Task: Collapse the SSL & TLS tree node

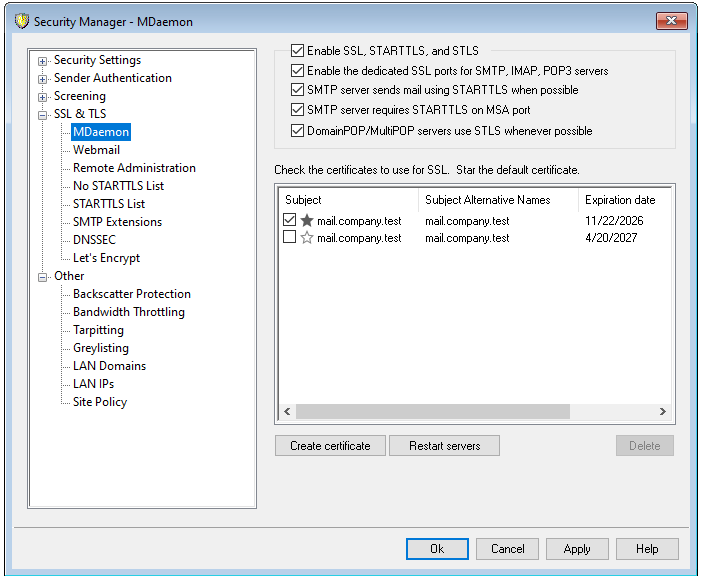Action: click(x=43, y=115)
